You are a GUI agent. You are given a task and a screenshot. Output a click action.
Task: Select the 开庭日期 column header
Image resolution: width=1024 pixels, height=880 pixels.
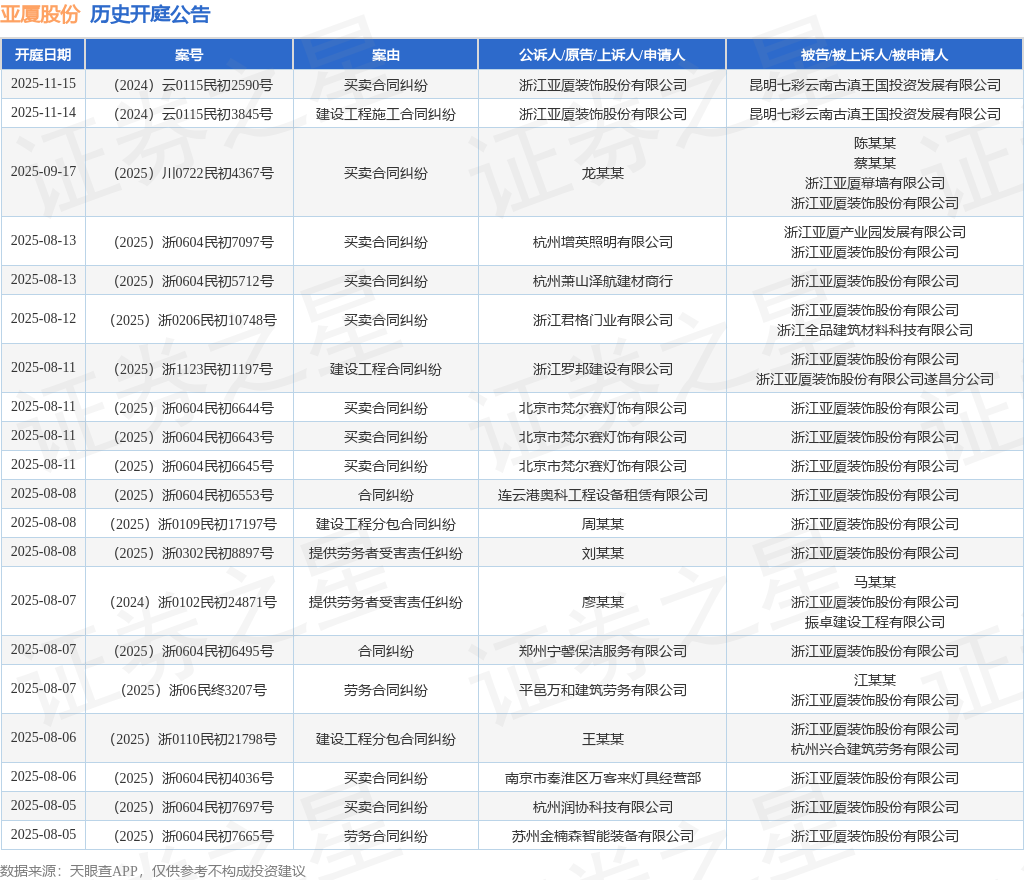[43, 55]
